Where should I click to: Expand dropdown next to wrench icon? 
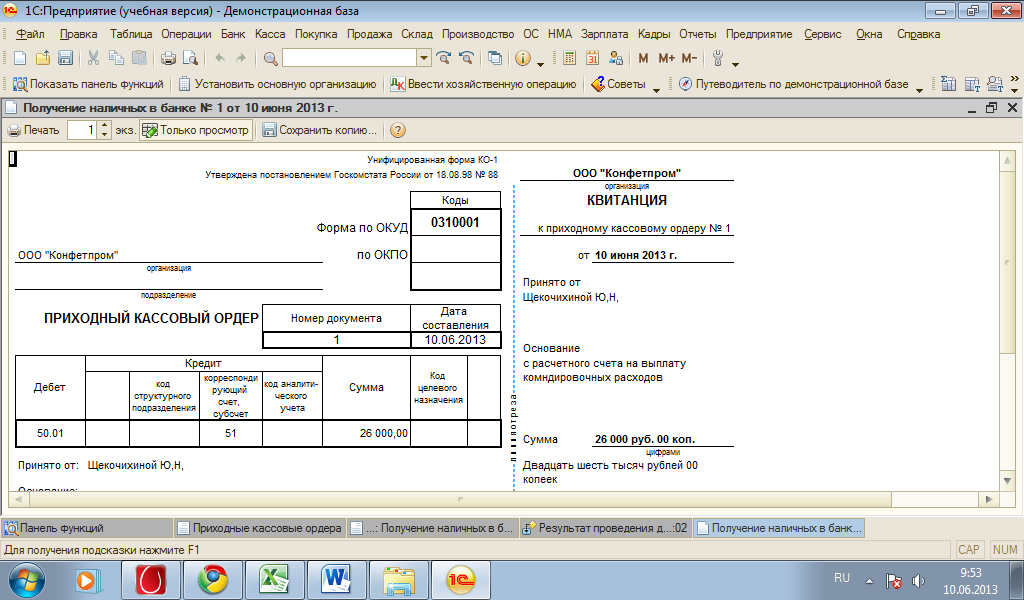click(735, 63)
